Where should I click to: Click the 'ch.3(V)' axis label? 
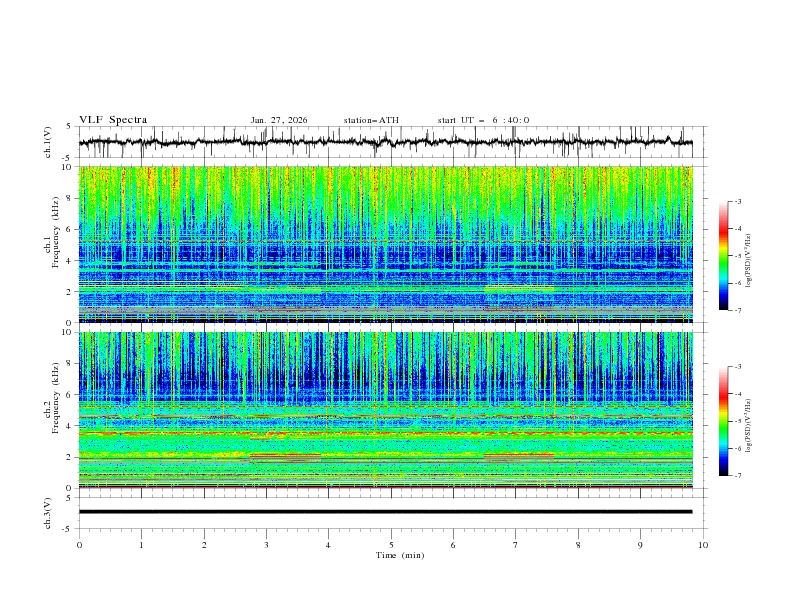point(48,513)
